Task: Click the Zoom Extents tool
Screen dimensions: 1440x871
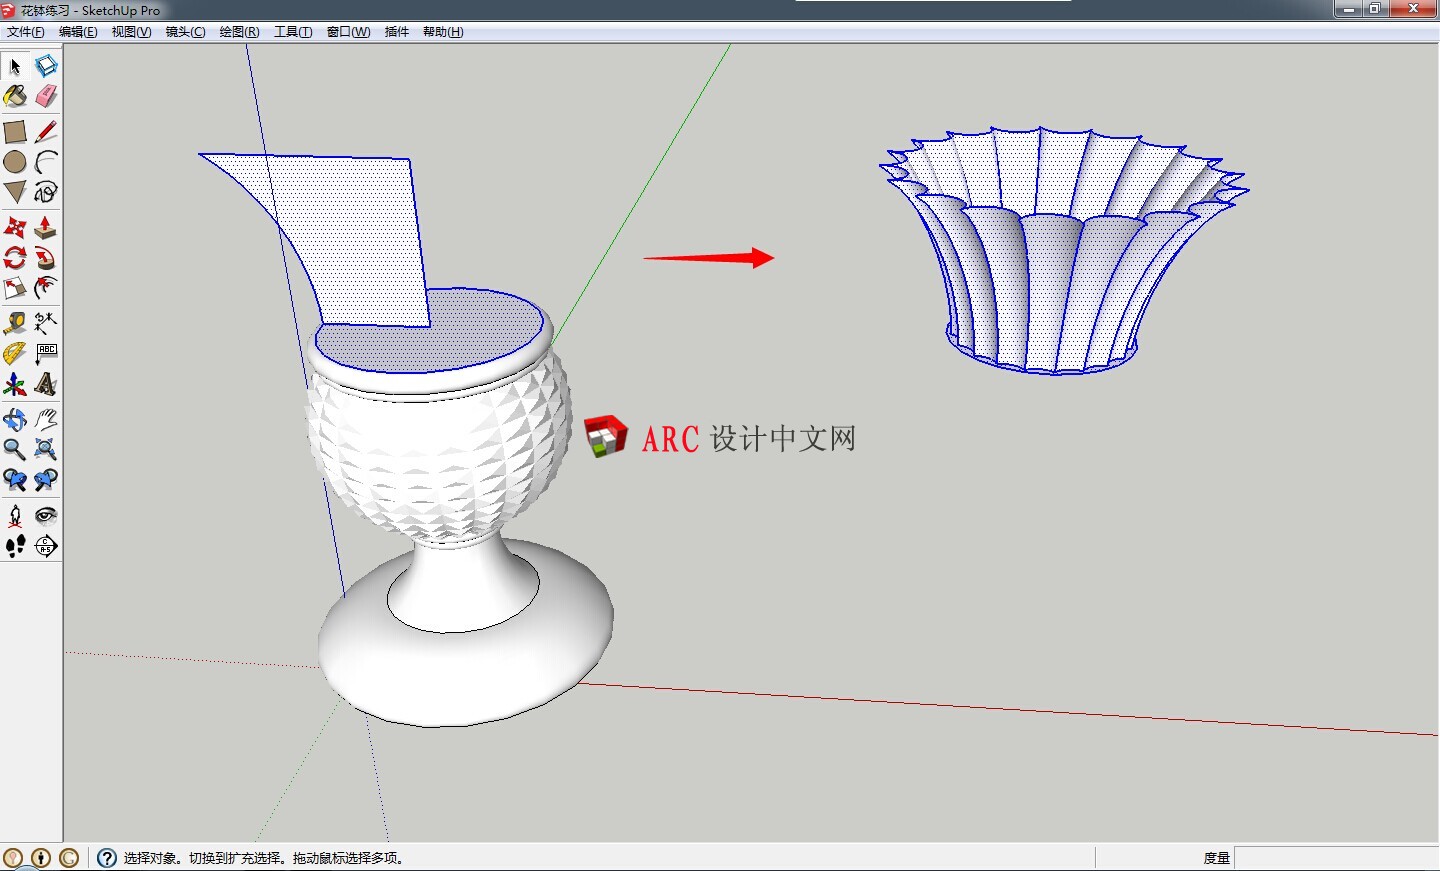Action: tap(46, 449)
